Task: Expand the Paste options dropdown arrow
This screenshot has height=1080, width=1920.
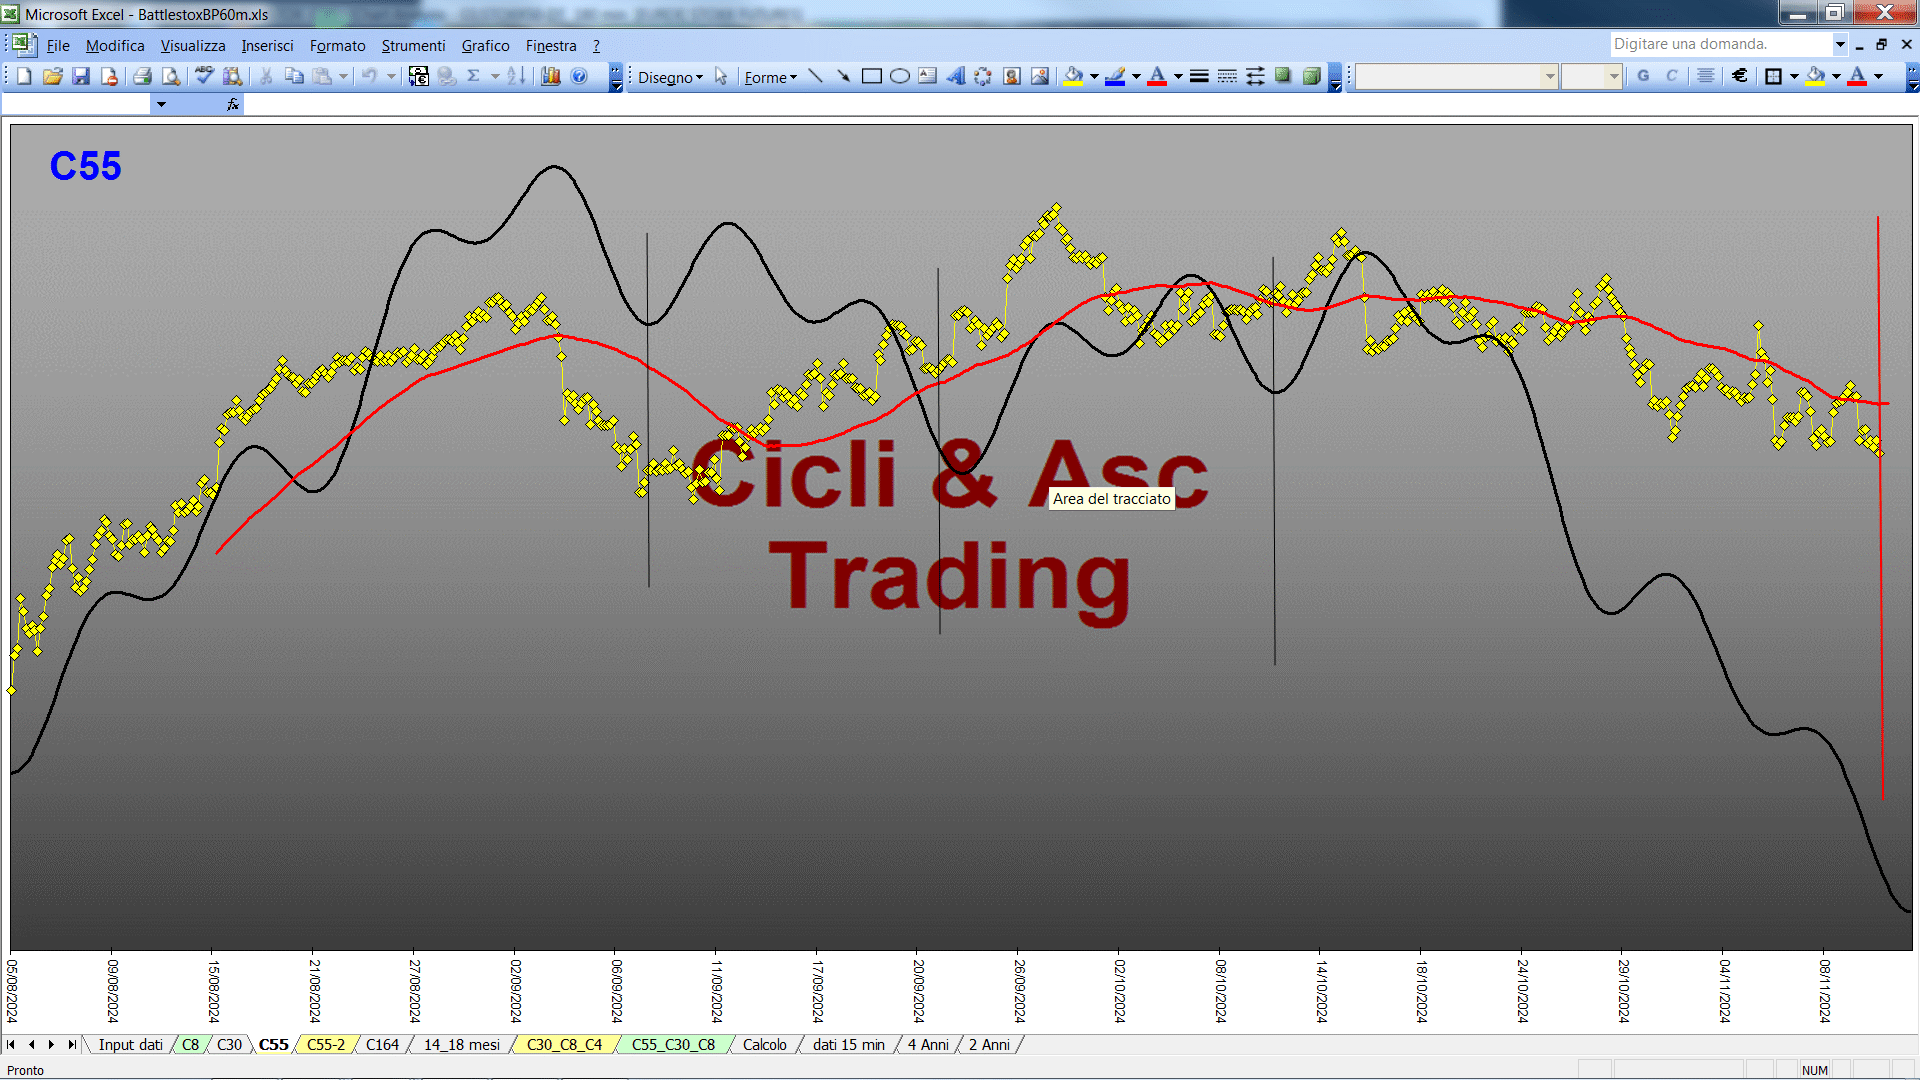Action: tap(343, 76)
